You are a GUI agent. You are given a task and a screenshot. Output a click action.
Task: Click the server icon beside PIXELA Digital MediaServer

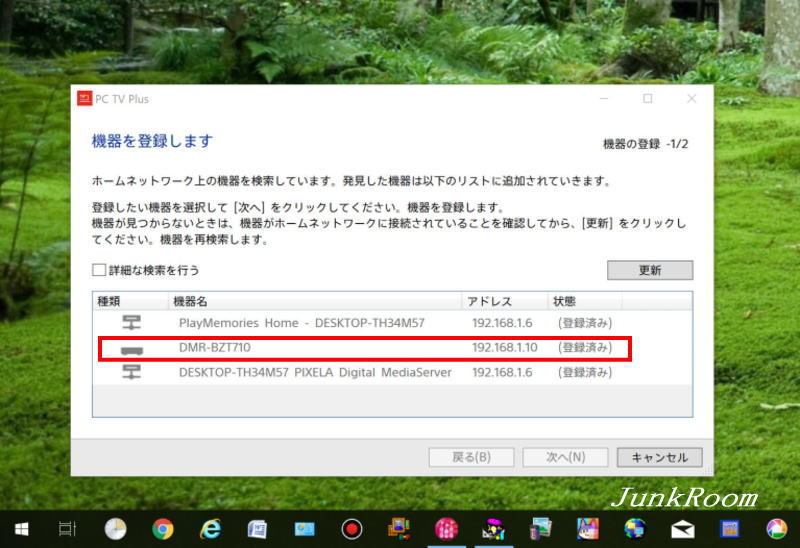click(x=132, y=372)
